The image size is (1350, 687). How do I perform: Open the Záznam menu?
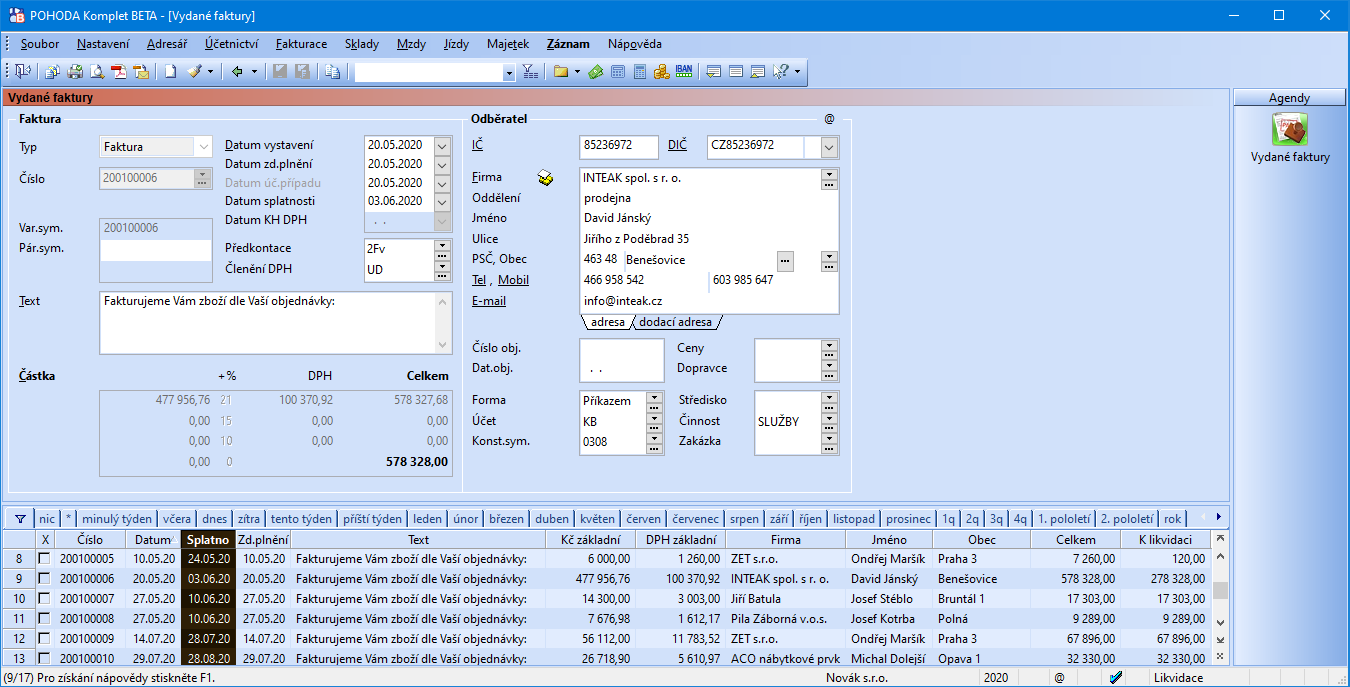568,44
